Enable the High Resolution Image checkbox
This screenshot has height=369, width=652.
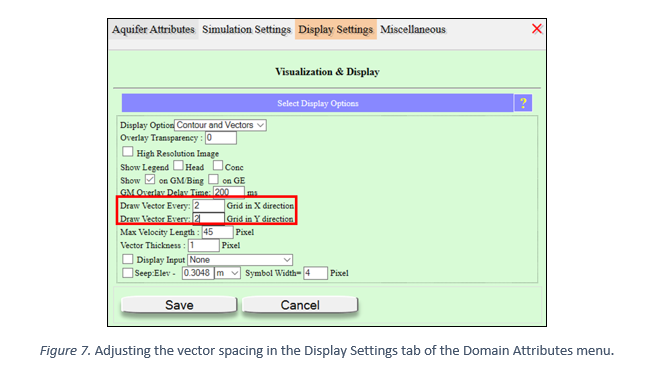coord(128,151)
